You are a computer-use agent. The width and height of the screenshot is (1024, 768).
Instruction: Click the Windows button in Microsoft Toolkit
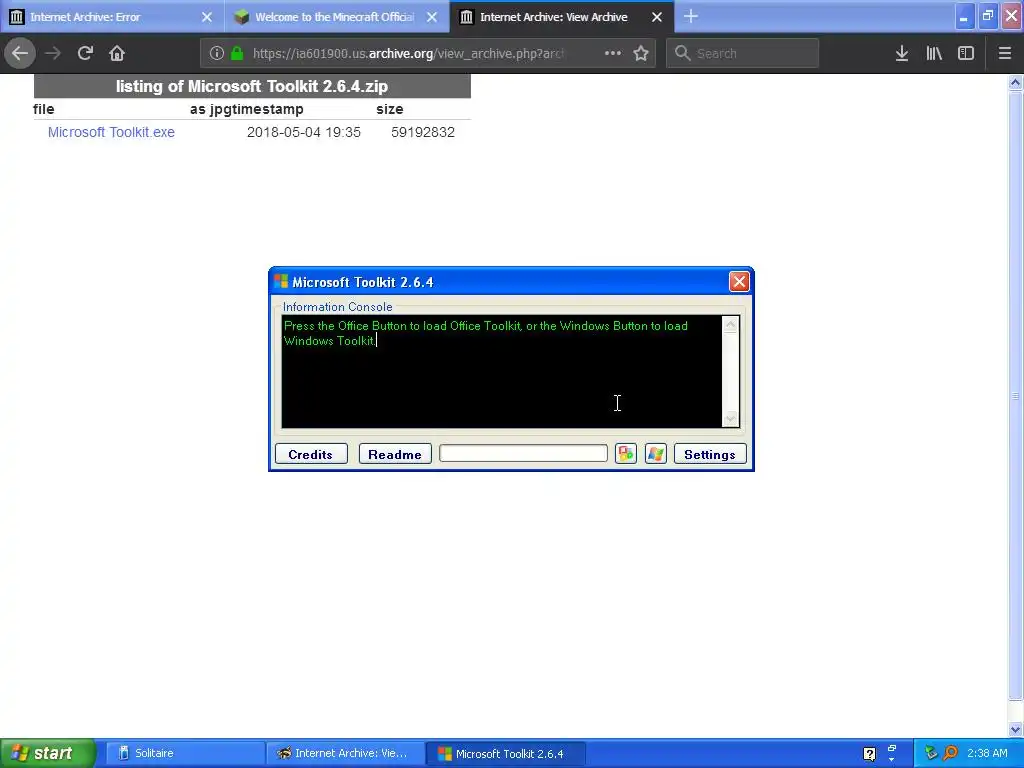coord(656,454)
